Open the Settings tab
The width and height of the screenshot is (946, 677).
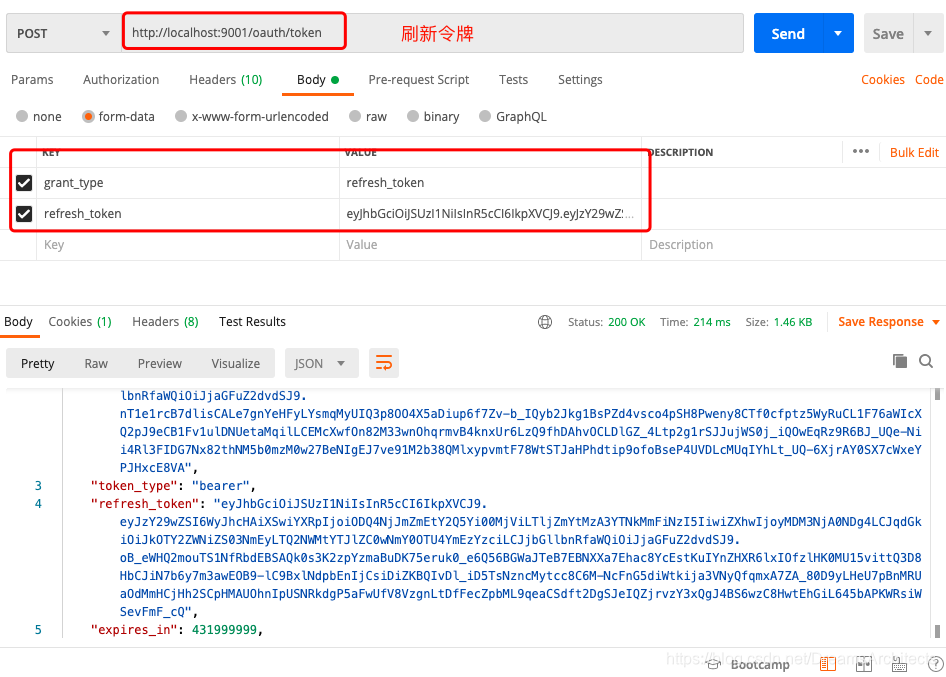click(580, 80)
